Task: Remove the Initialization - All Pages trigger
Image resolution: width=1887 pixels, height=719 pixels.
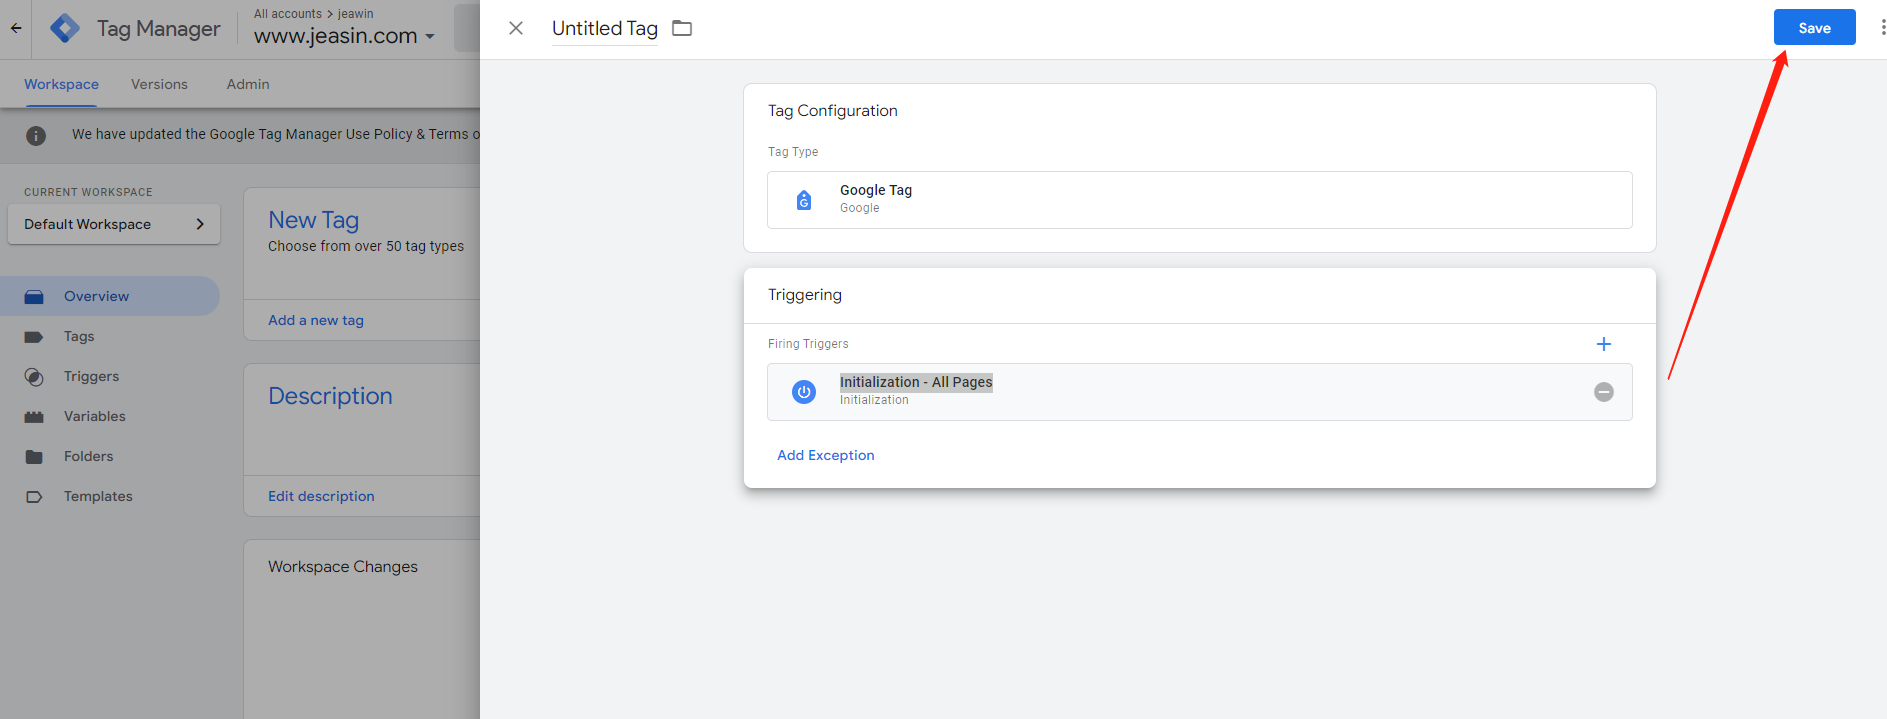Action: coord(1604,392)
